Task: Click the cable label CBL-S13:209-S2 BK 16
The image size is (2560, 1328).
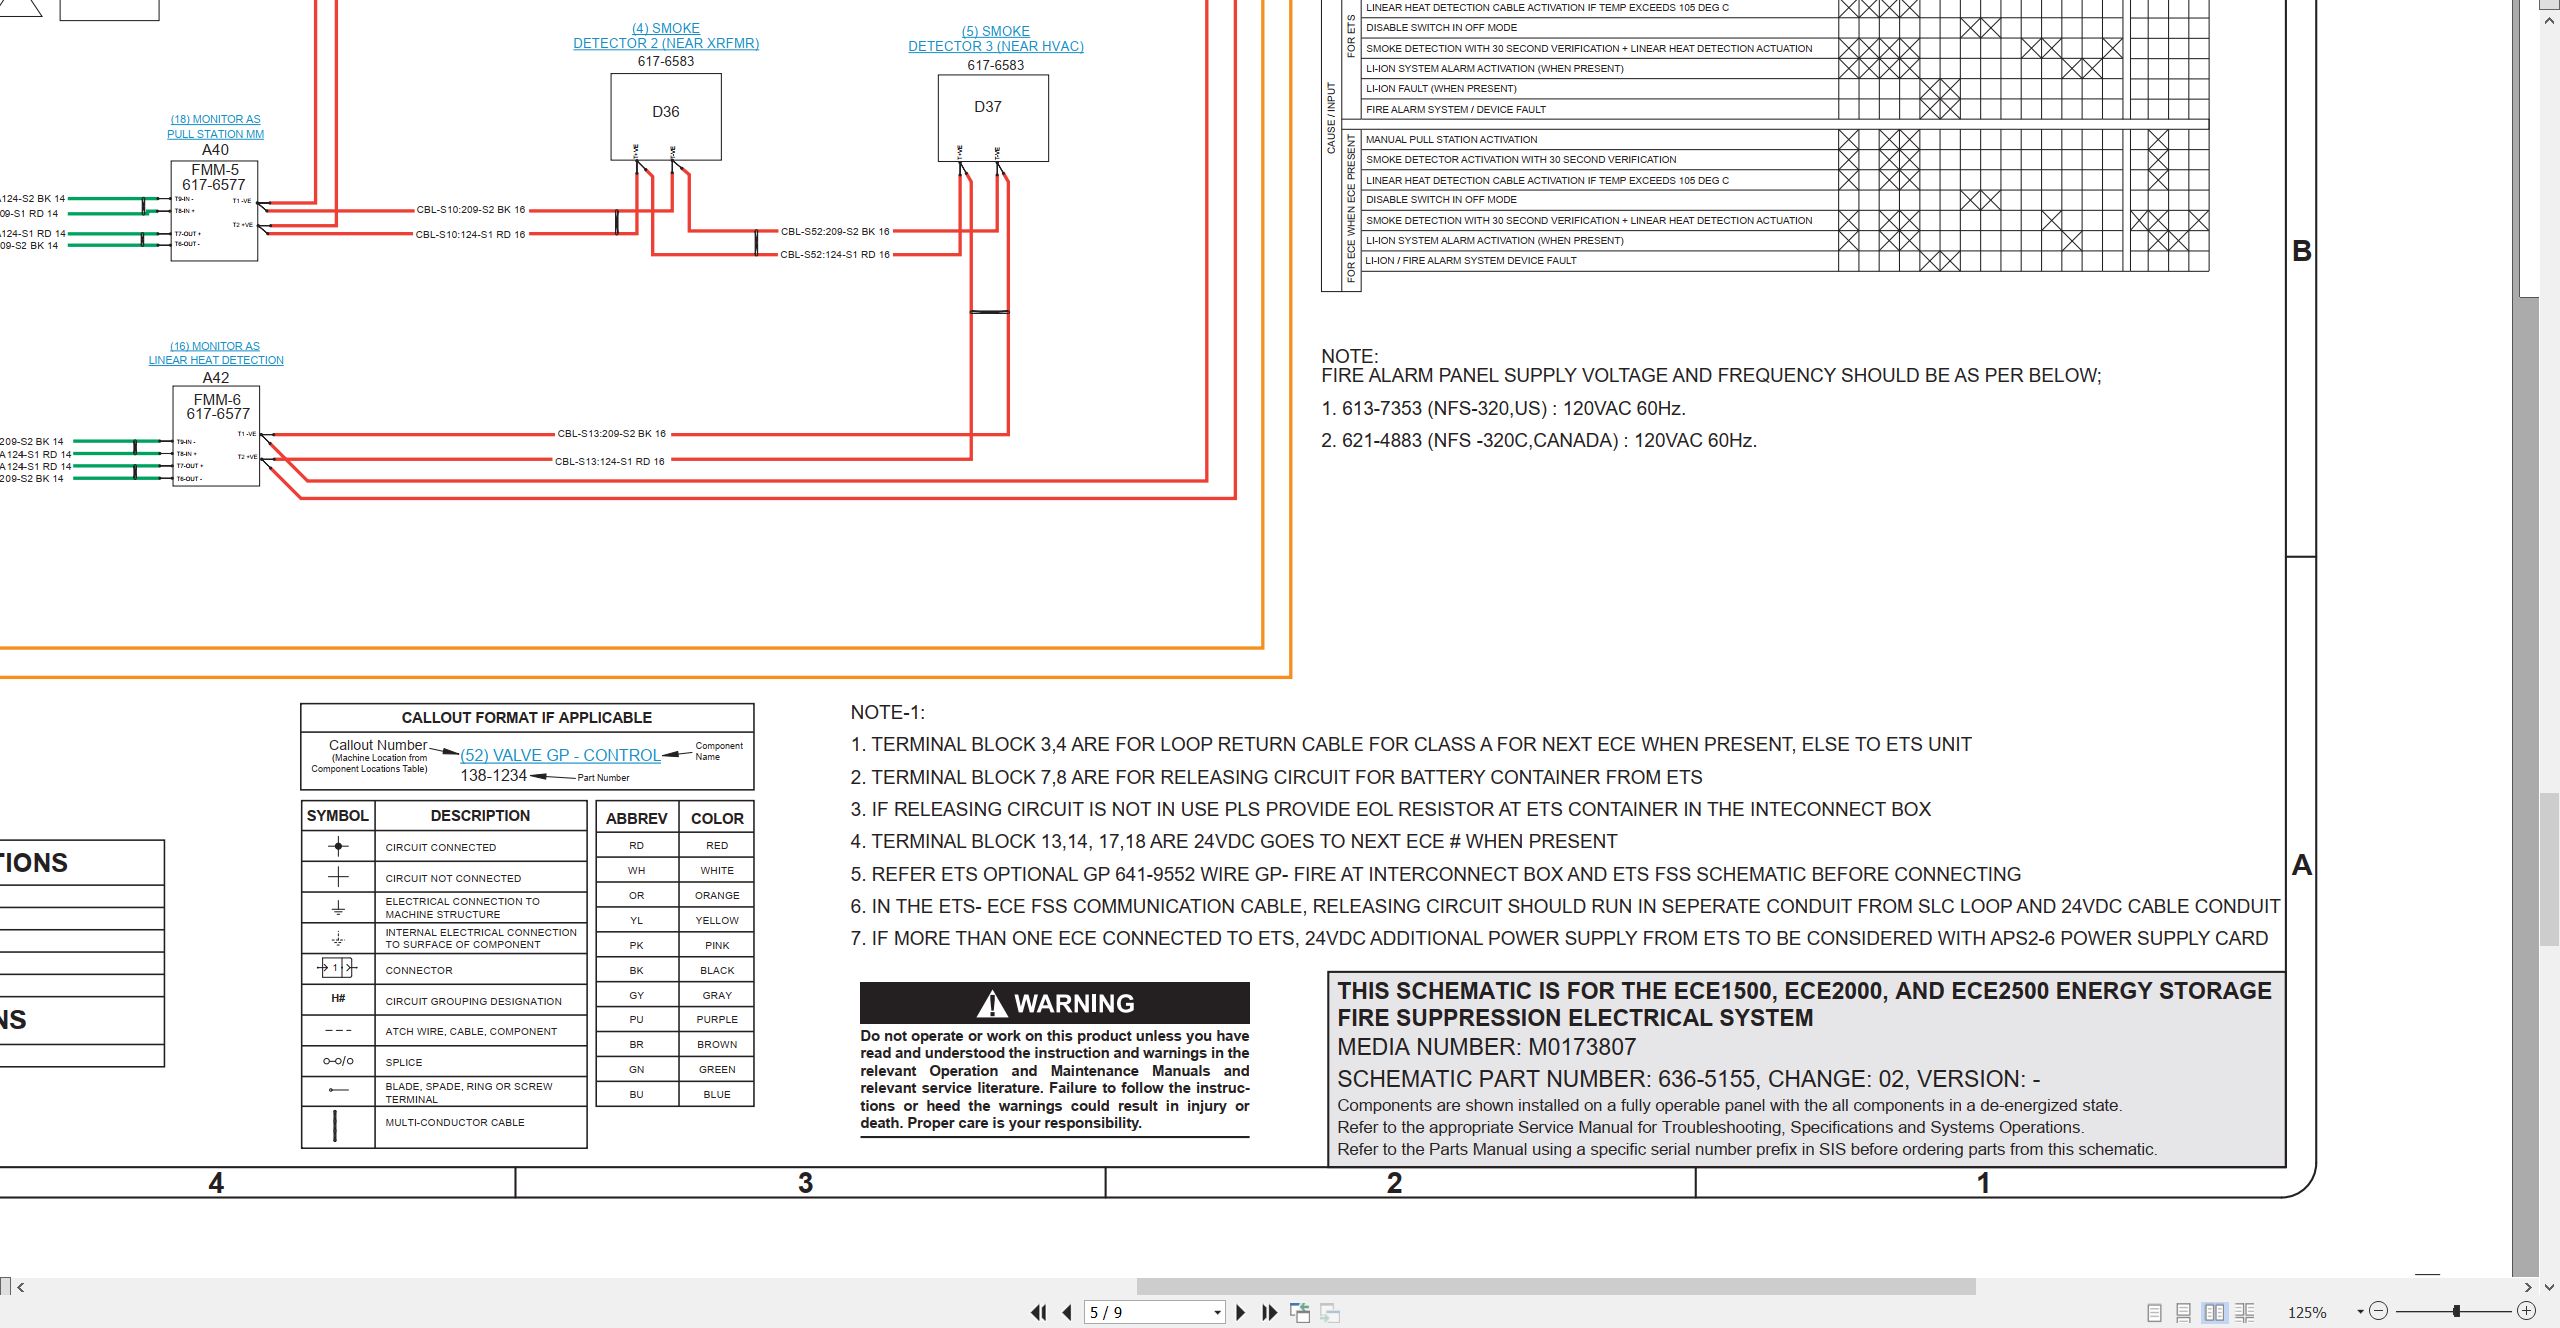Action: 611,434
